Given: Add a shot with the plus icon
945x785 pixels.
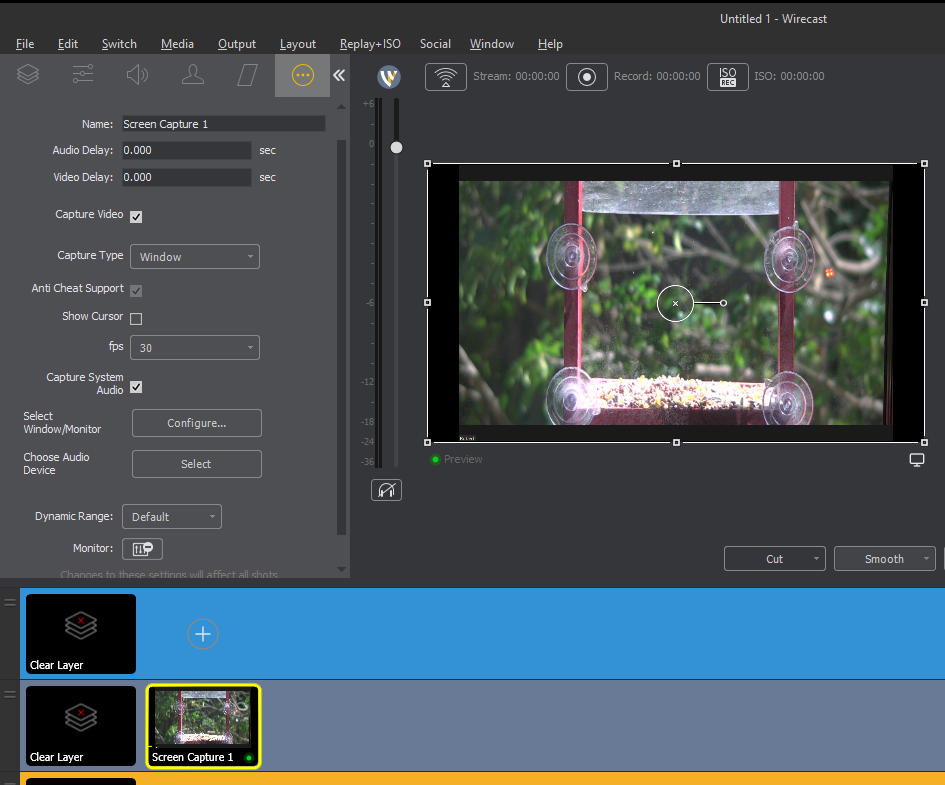Looking at the screenshot, I should 202,634.
